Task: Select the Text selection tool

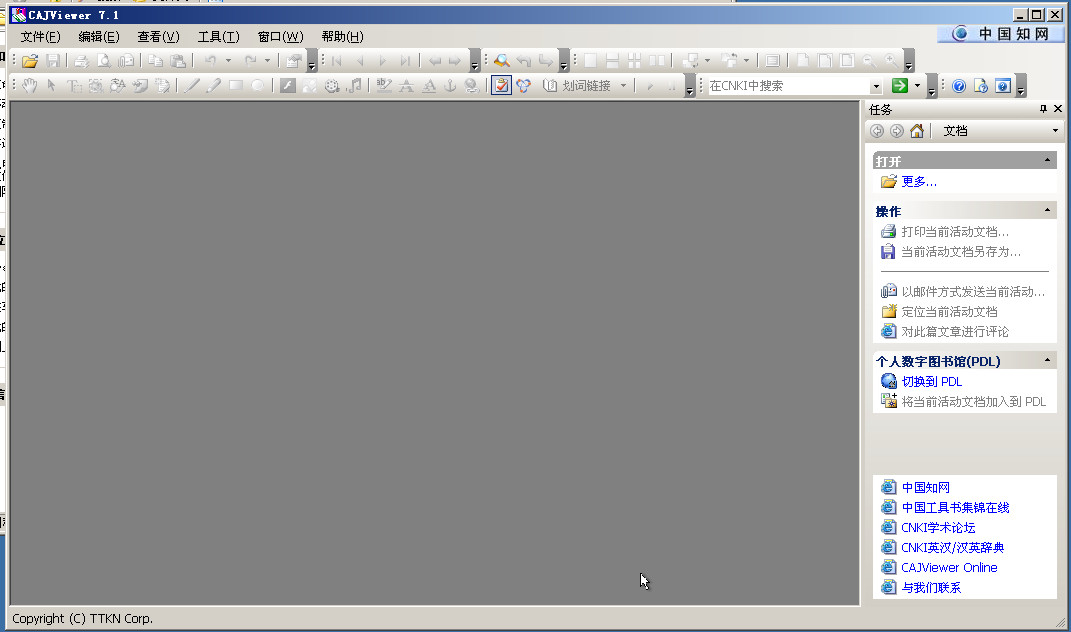Action: tap(73, 85)
